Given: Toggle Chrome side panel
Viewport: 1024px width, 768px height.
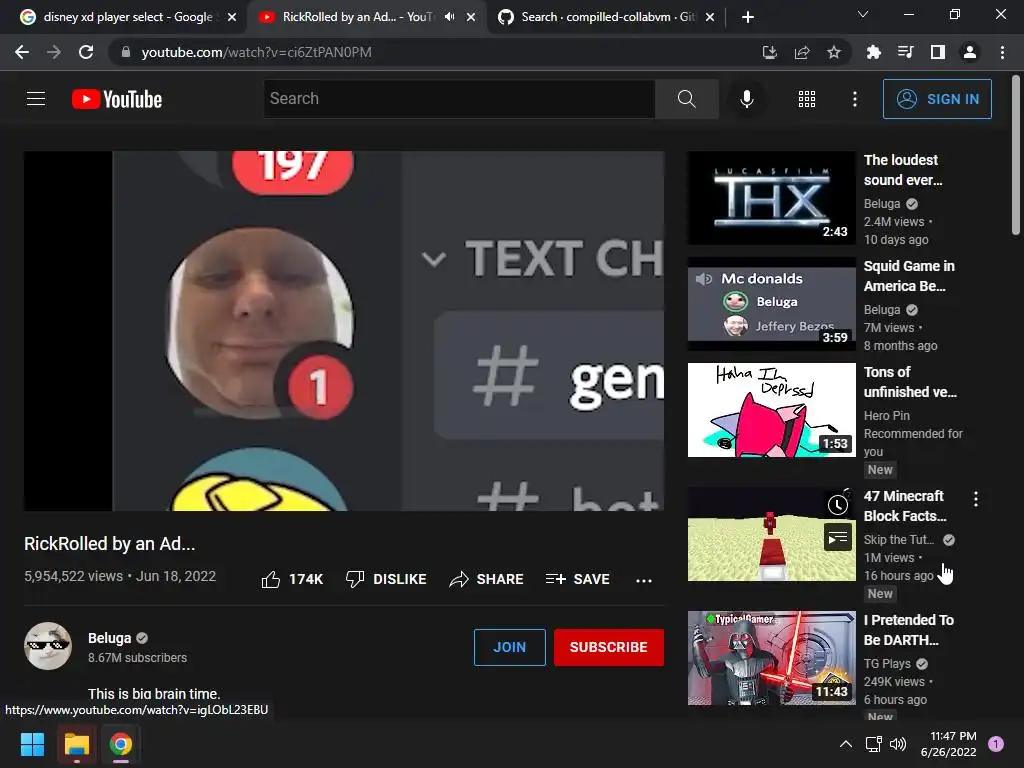Looking at the screenshot, I should 938,52.
